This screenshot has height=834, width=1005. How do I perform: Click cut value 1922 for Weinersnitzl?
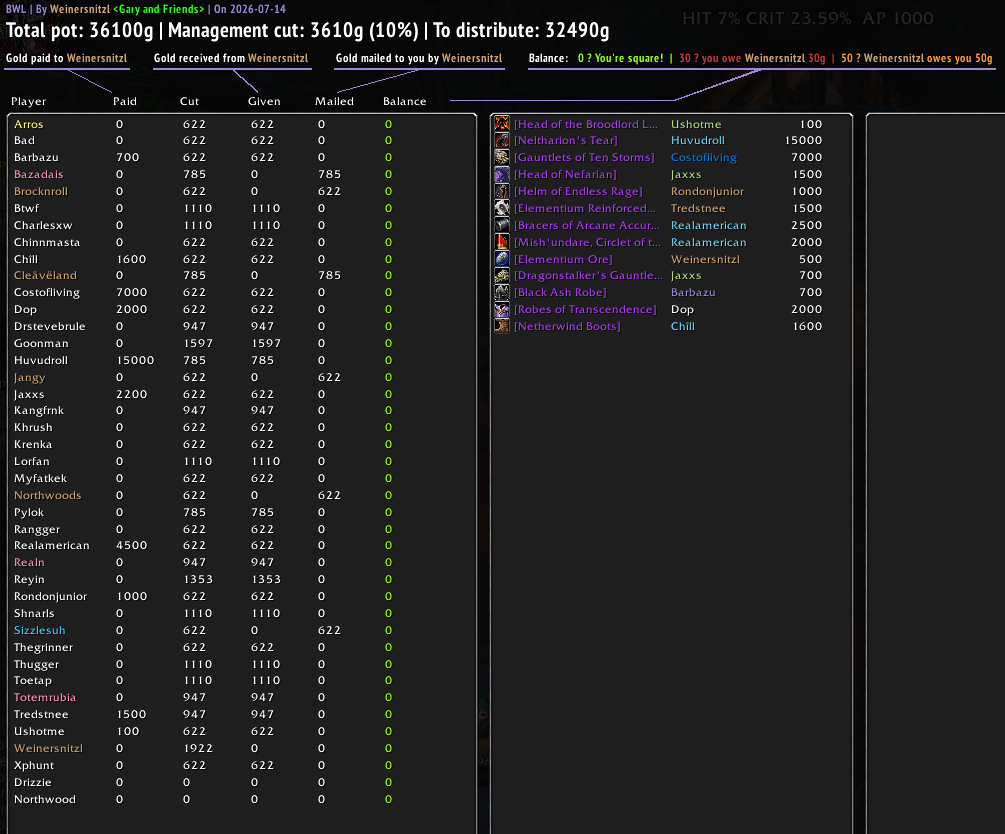click(x=197, y=748)
